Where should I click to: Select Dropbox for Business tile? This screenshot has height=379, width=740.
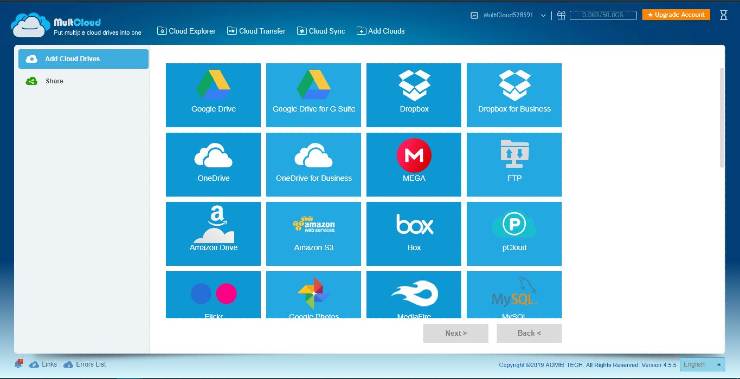point(514,95)
